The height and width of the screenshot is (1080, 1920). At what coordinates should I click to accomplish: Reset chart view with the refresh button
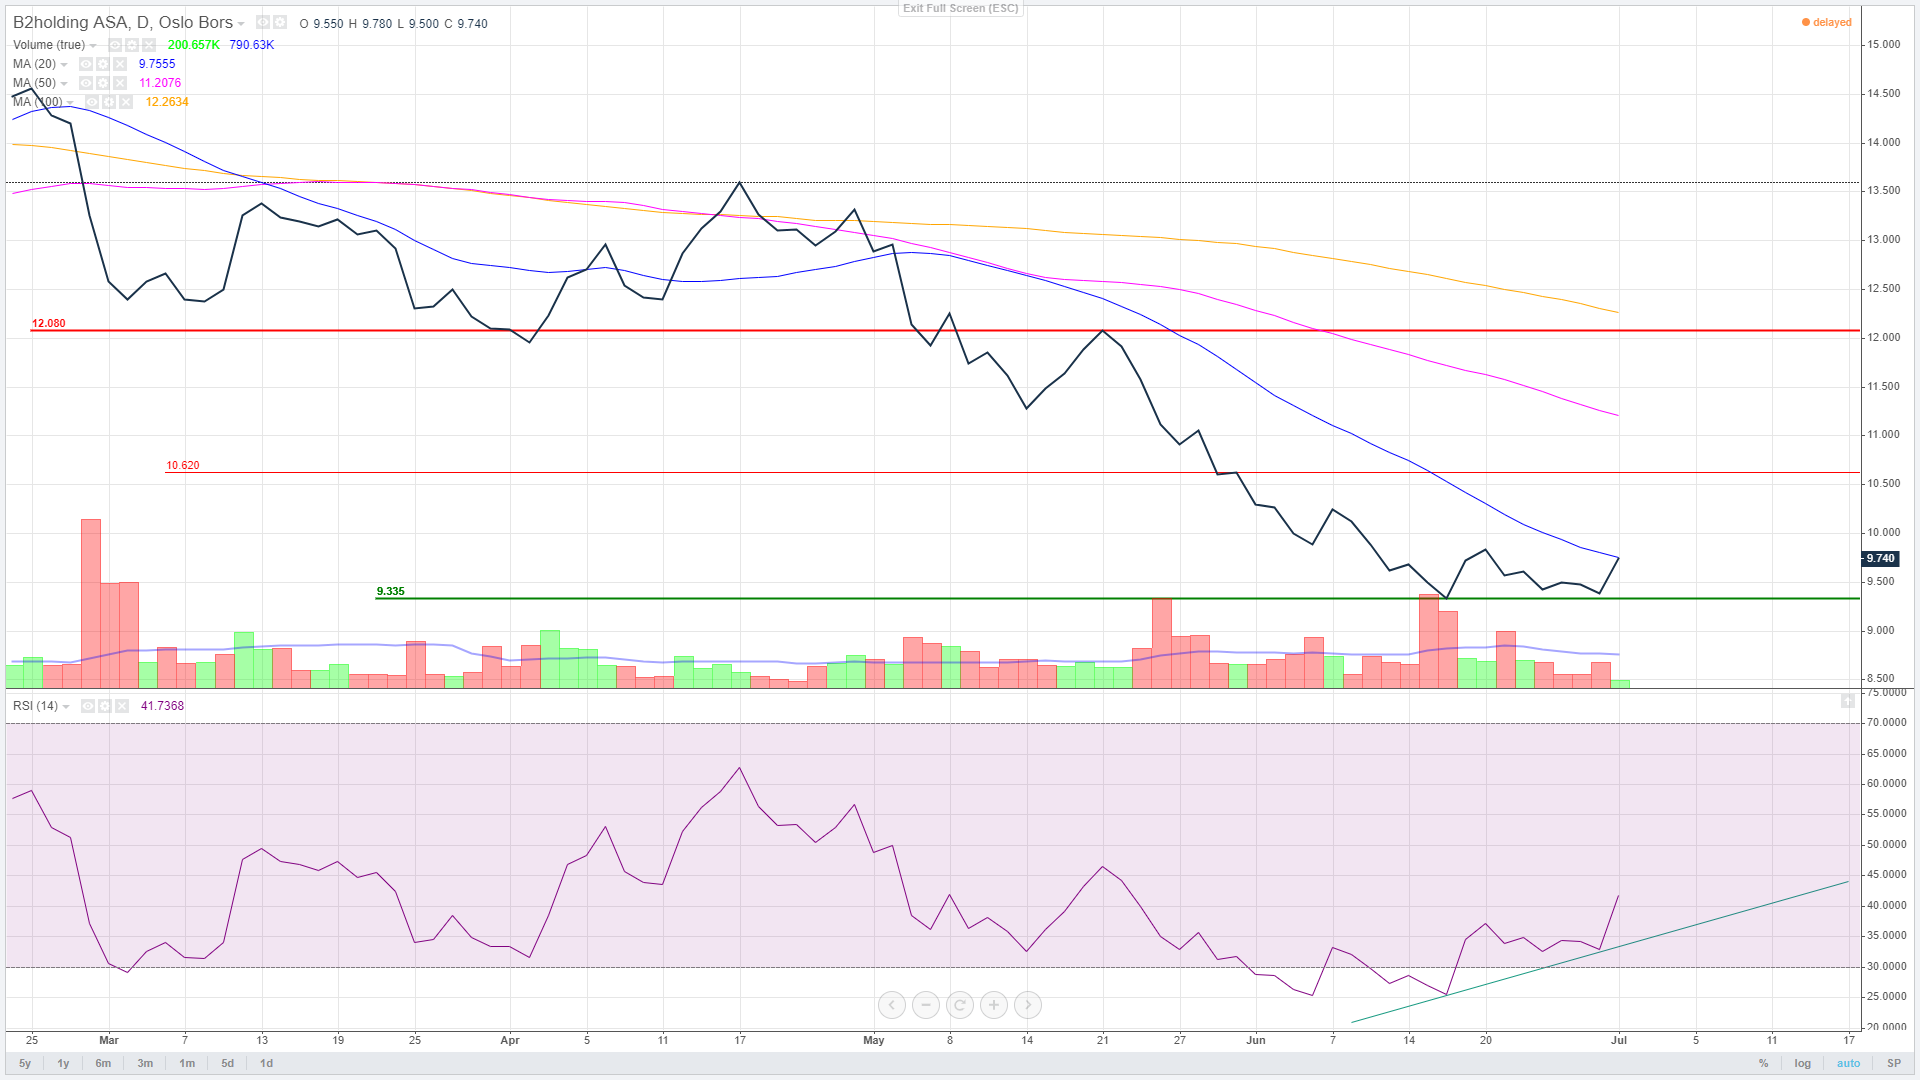960,1005
